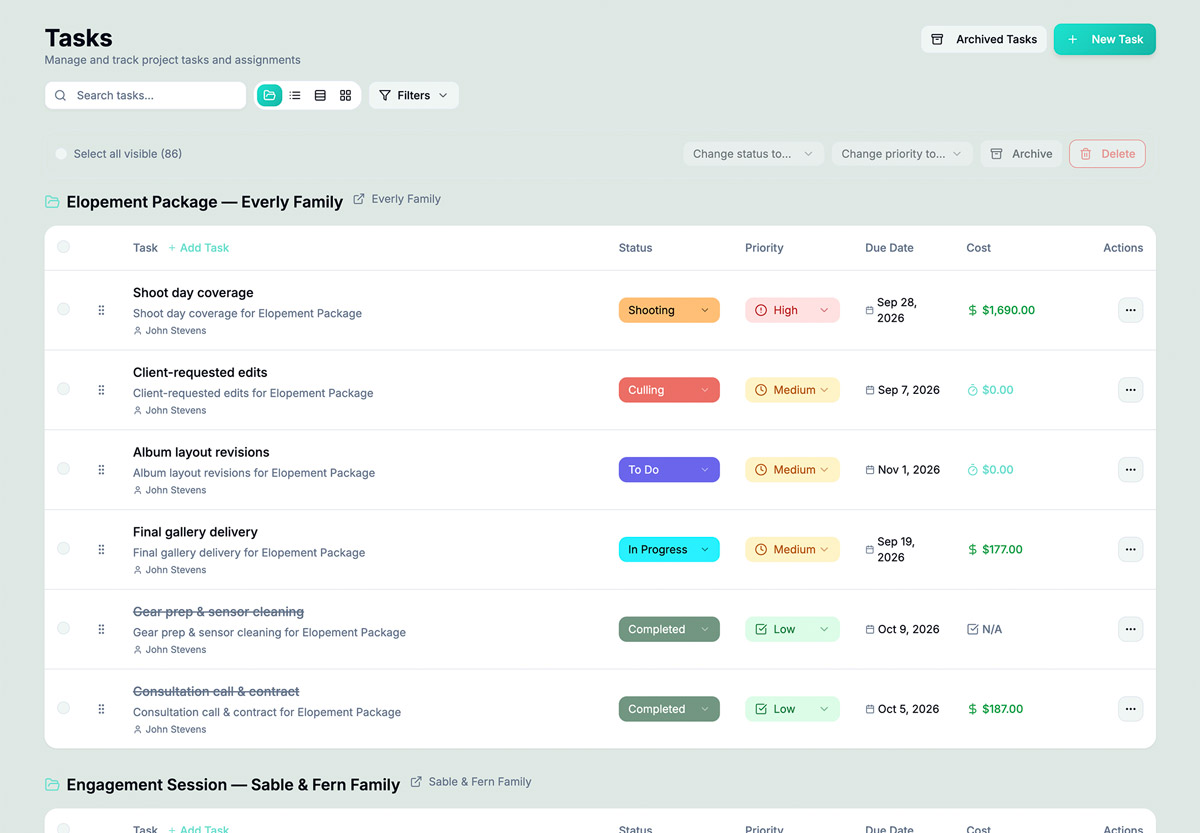
Task: Select the Shoot day coverage row checkbox
Action: [63, 309]
